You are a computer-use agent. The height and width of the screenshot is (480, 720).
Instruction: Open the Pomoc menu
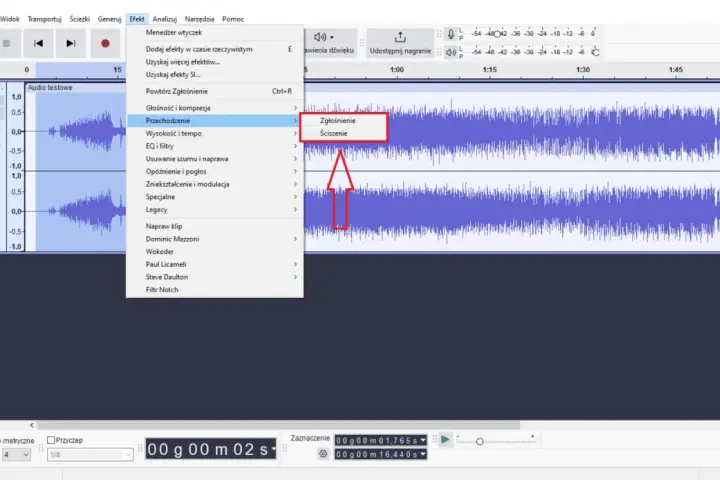[233, 19]
